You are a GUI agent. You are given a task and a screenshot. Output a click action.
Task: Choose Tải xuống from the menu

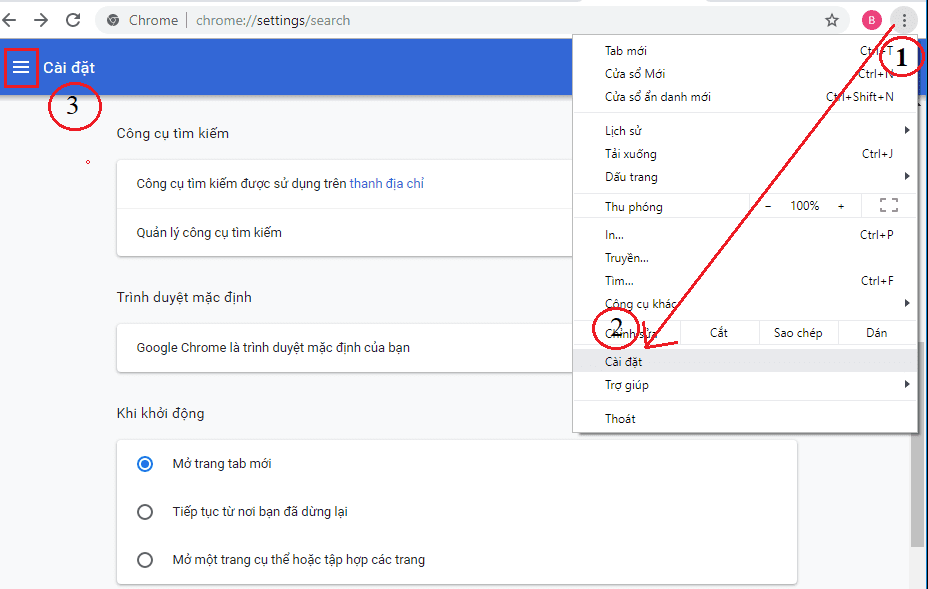[x=630, y=154]
